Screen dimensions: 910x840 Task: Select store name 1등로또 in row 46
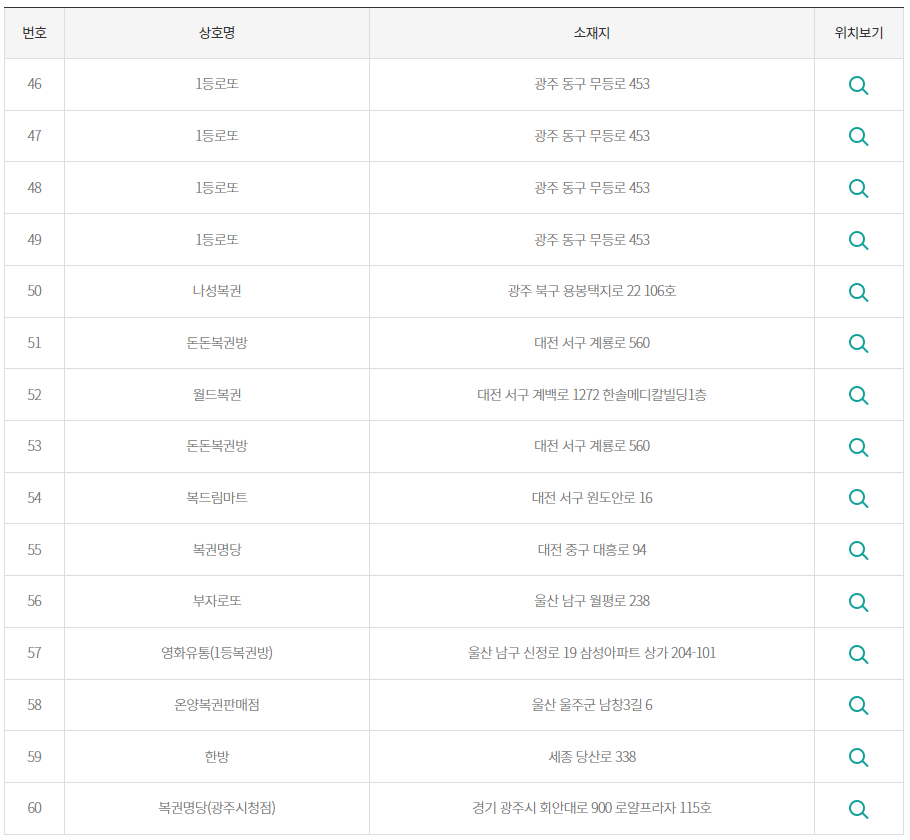point(216,84)
